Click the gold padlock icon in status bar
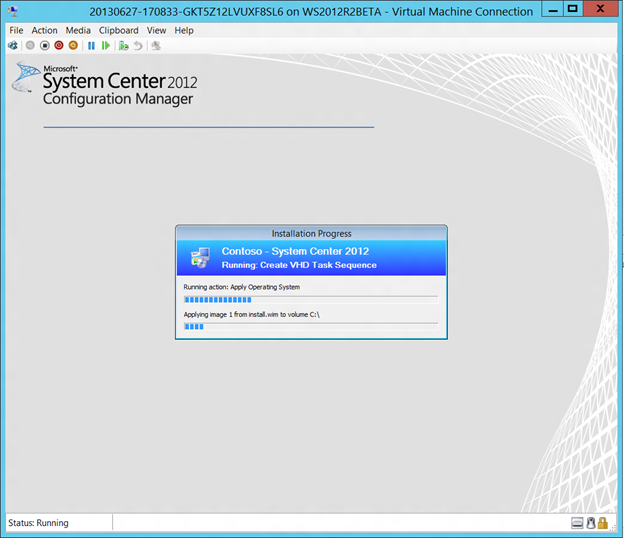The height and width of the screenshot is (538, 624). point(603,523)
